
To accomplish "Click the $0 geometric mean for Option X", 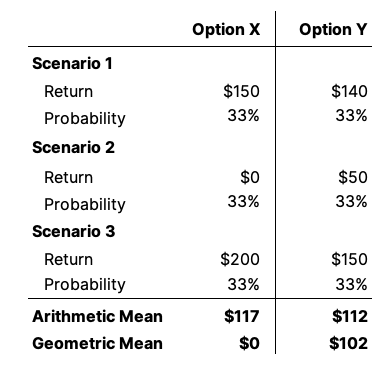I will point(249,343).
